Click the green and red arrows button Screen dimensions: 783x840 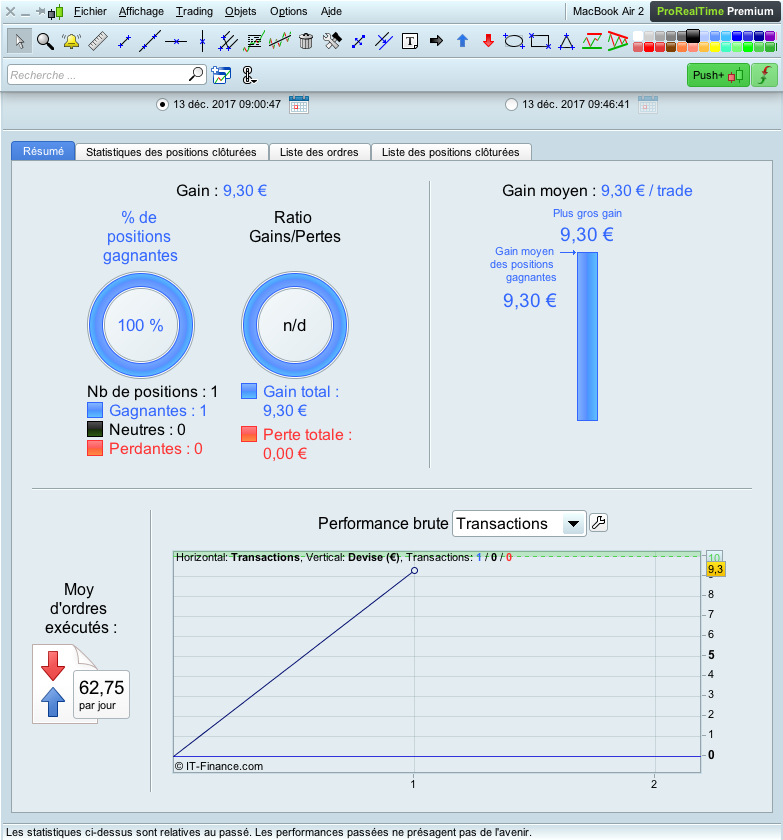pos(765,75)
